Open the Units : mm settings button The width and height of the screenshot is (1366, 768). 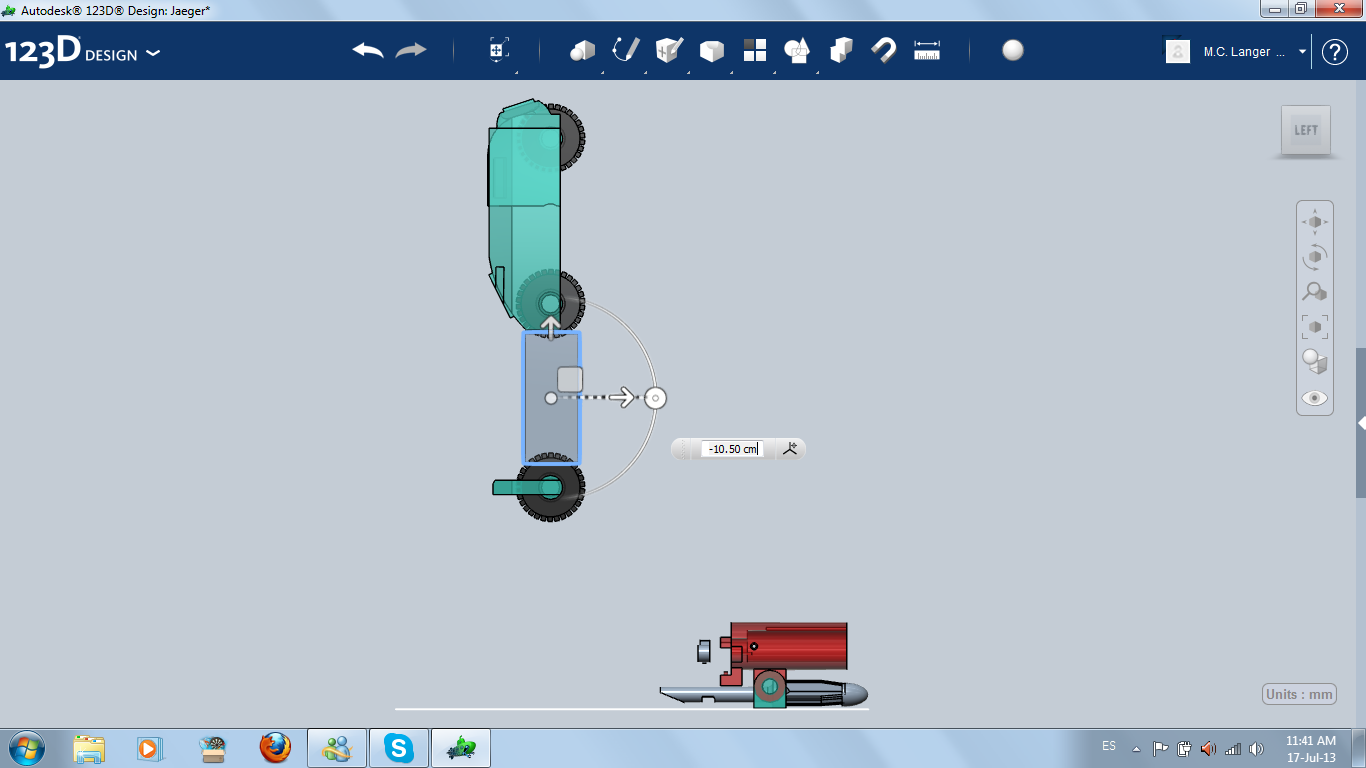coord(1300,694)
